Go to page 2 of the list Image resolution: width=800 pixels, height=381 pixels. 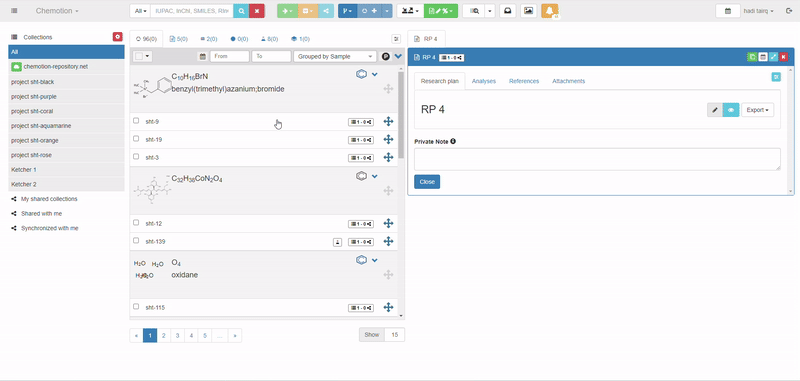tap(163, 335)
